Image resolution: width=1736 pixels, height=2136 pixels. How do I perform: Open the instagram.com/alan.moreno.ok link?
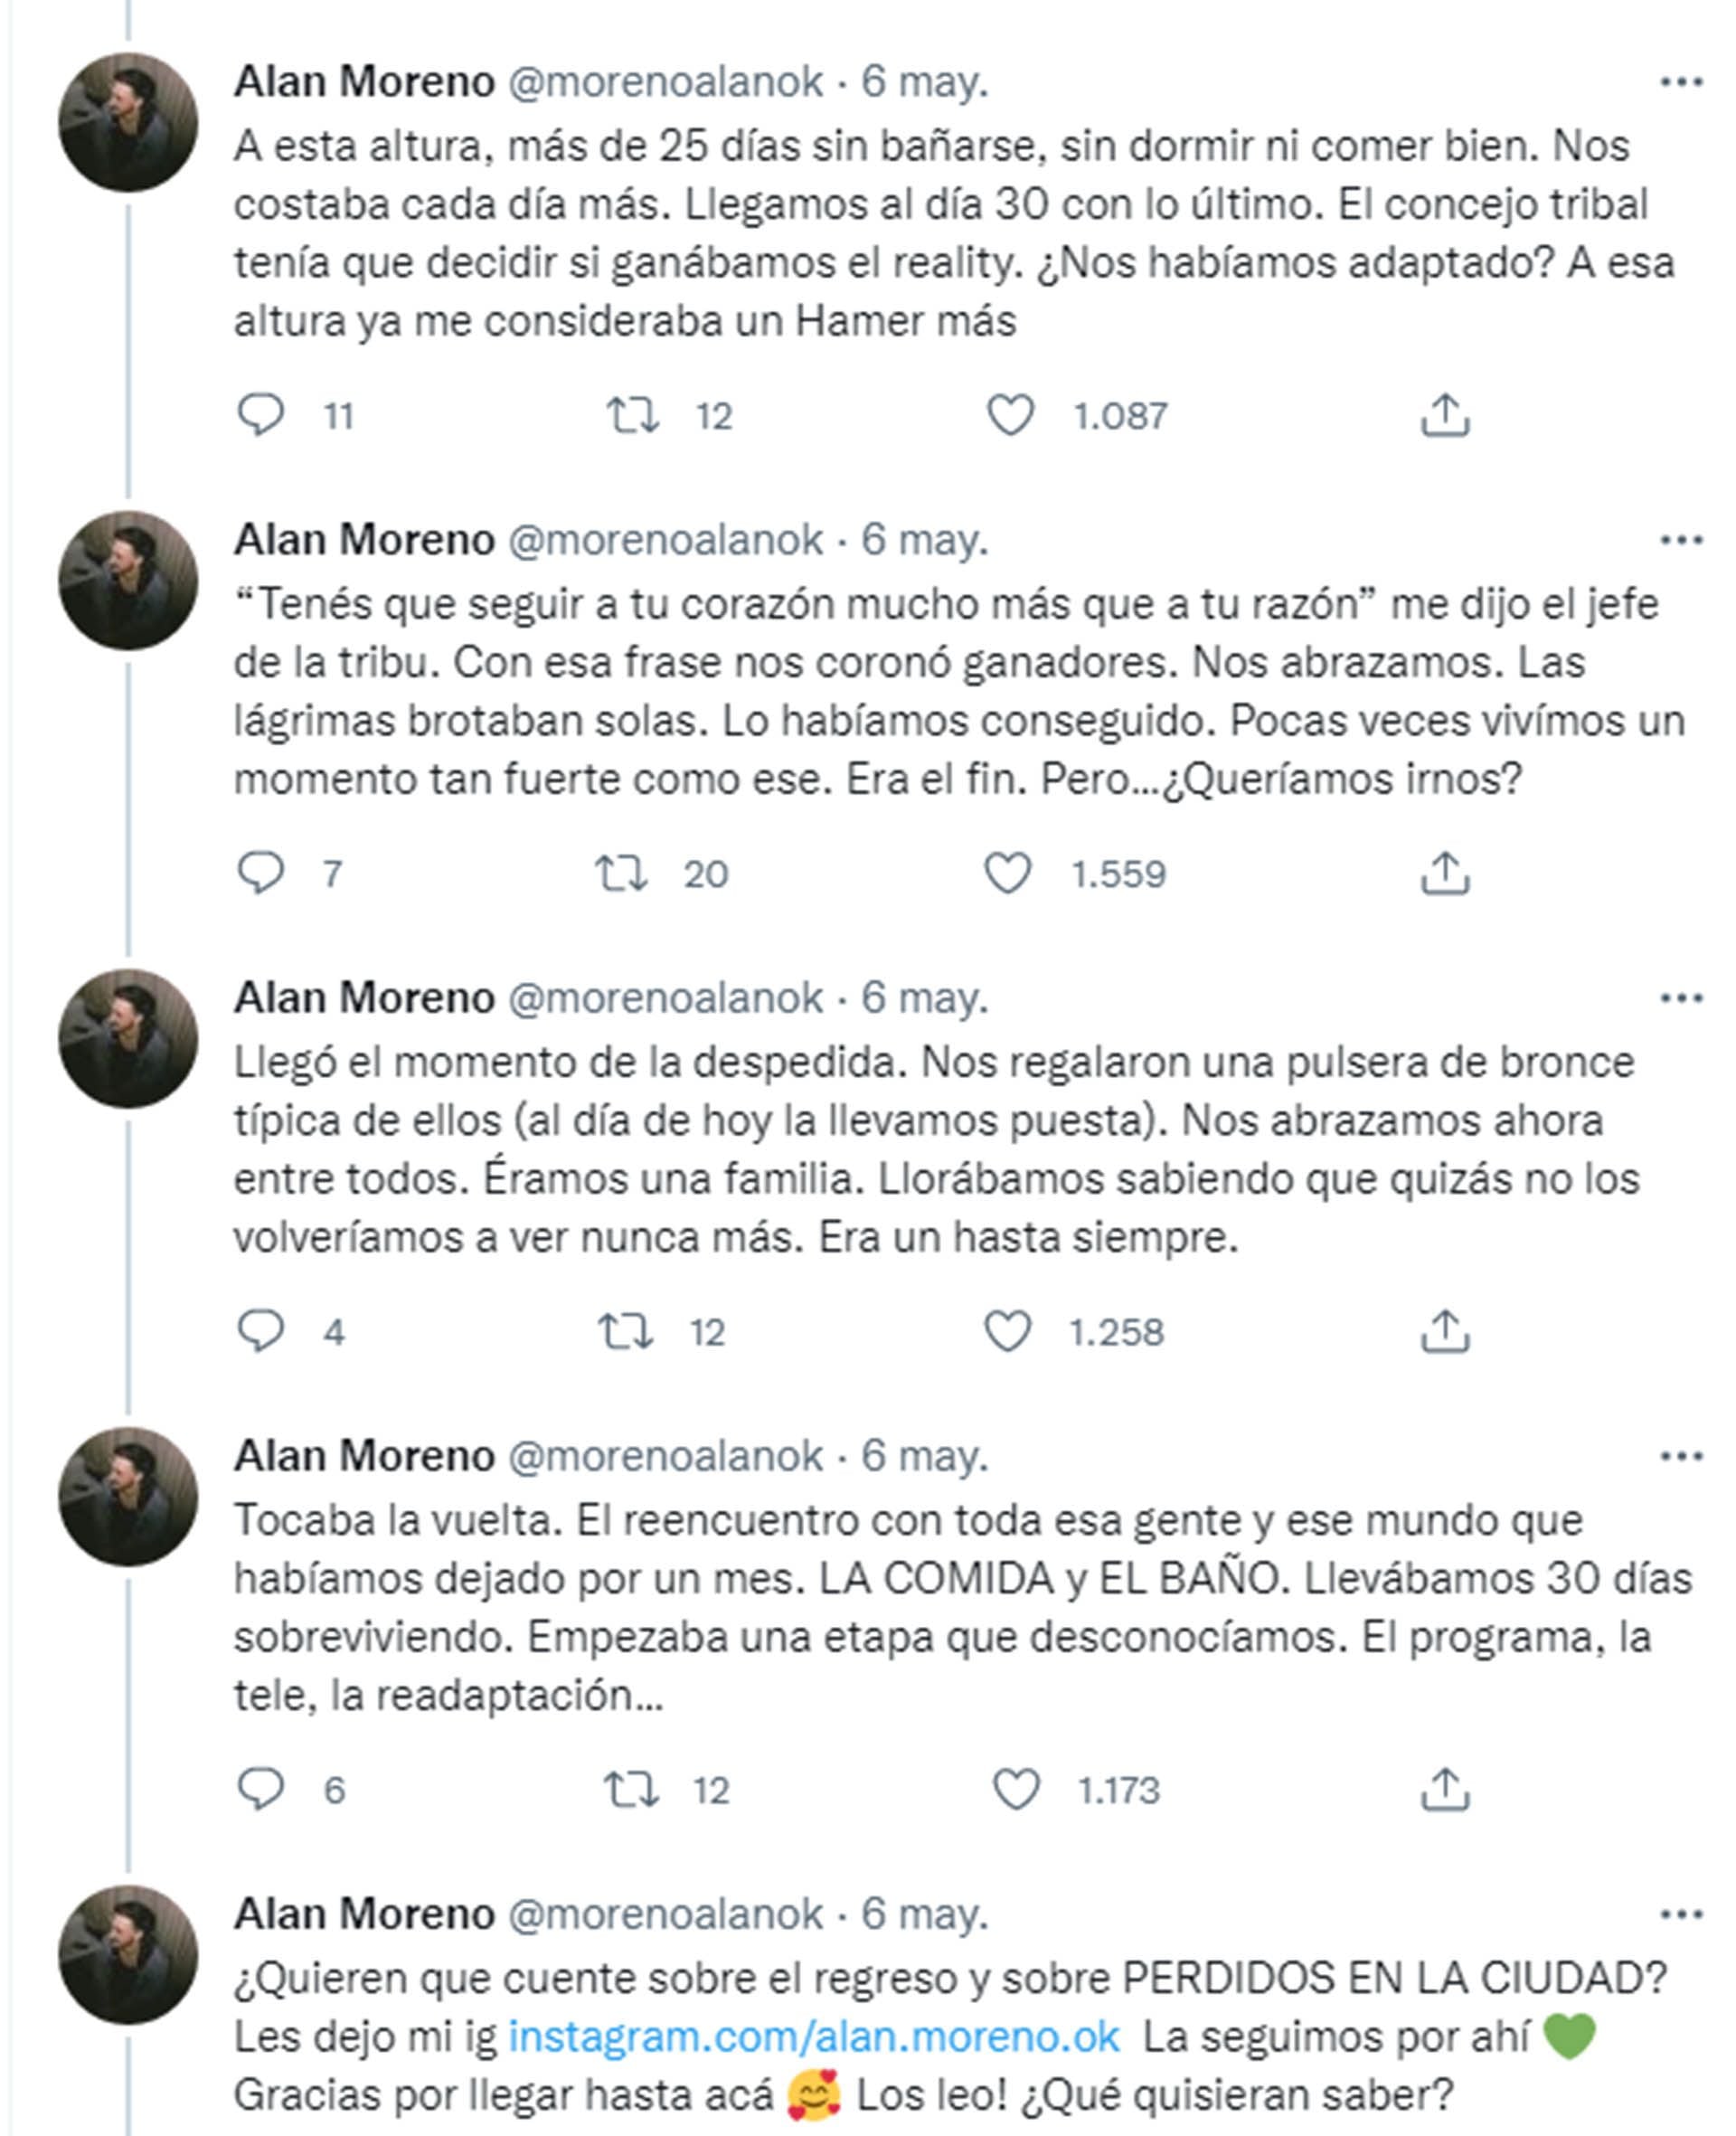pyautogui.click(x=813, y=2037)
